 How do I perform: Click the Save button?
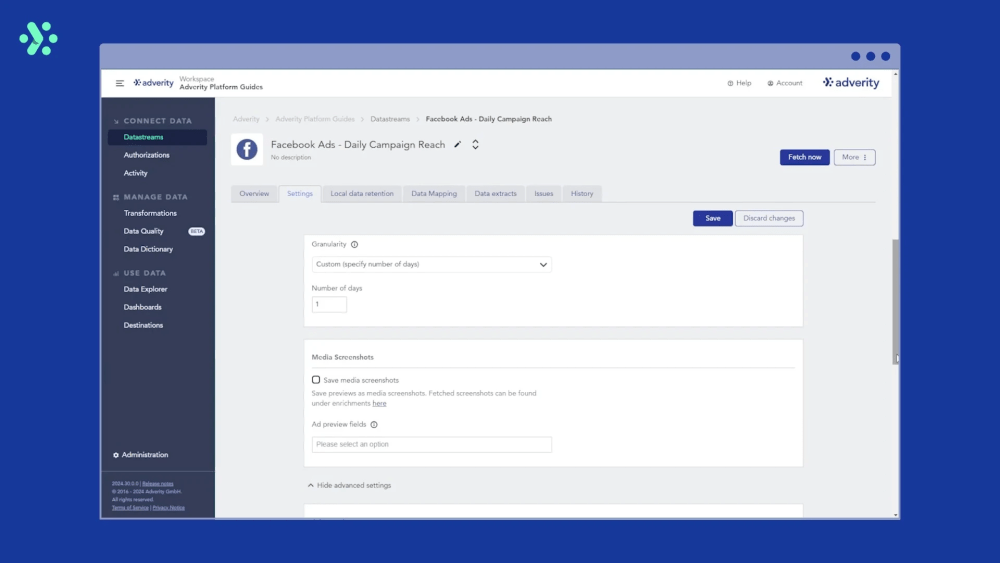(x=713, y=218)
